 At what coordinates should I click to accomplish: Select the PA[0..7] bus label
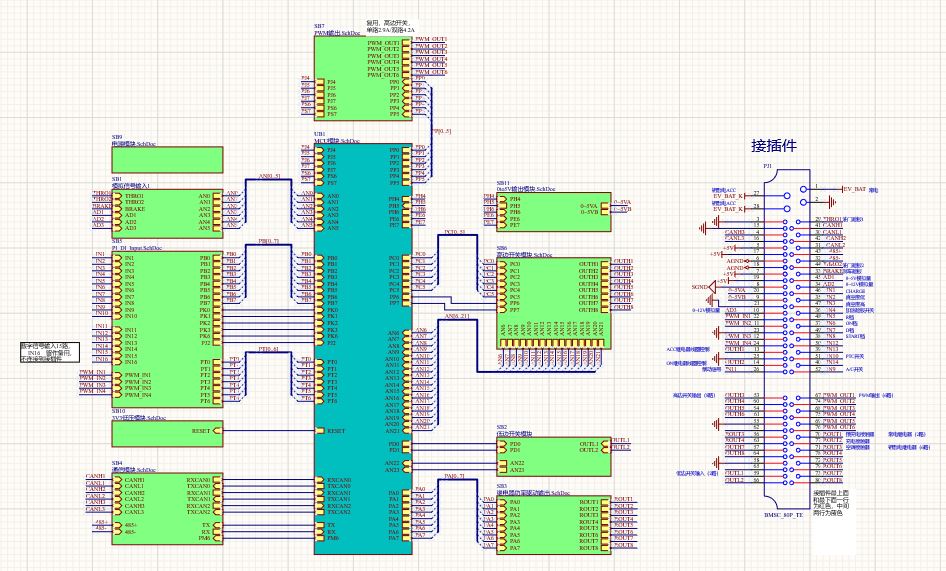click(454, 476)
